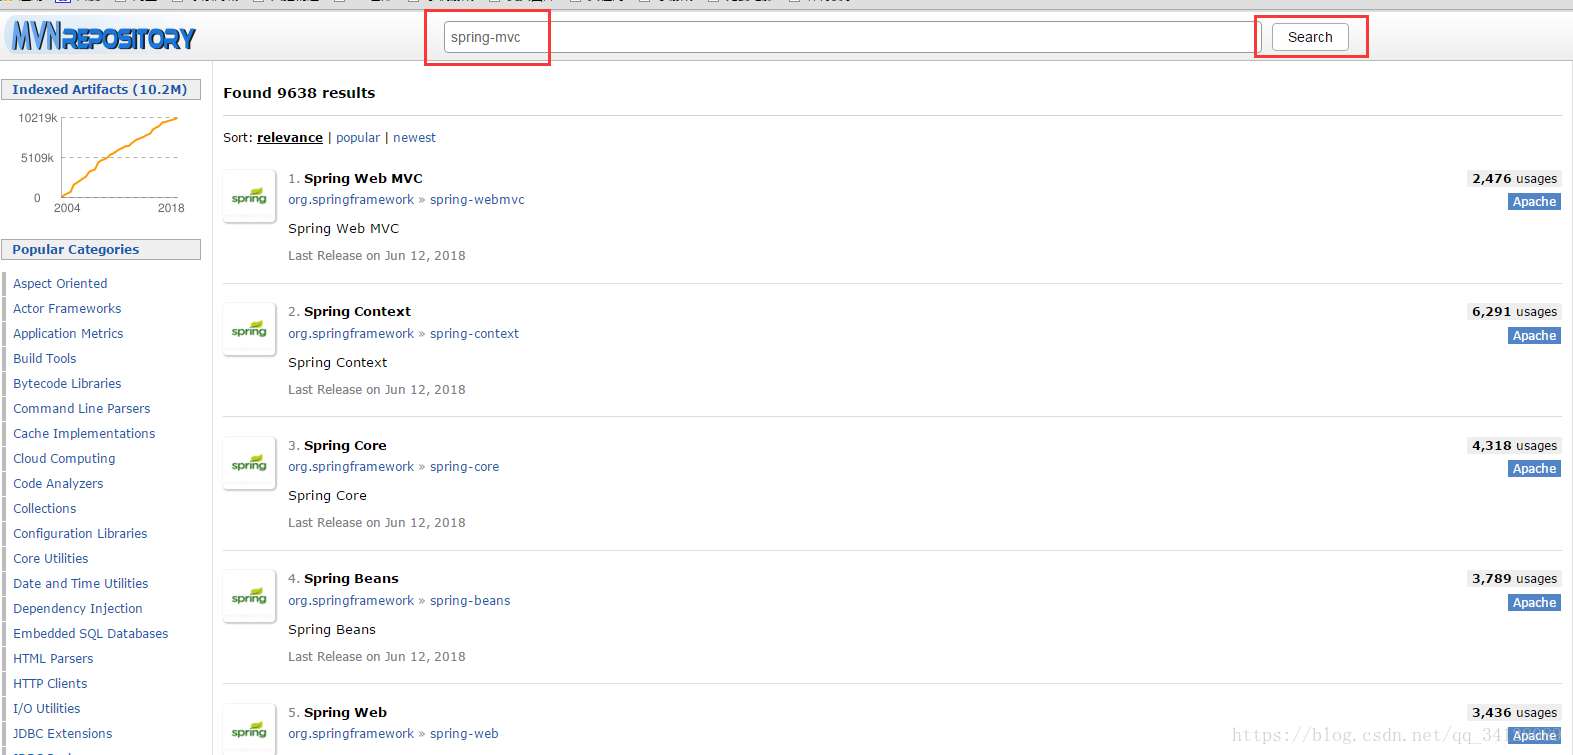Focus the spring-mvc search input field

(851, 37)
